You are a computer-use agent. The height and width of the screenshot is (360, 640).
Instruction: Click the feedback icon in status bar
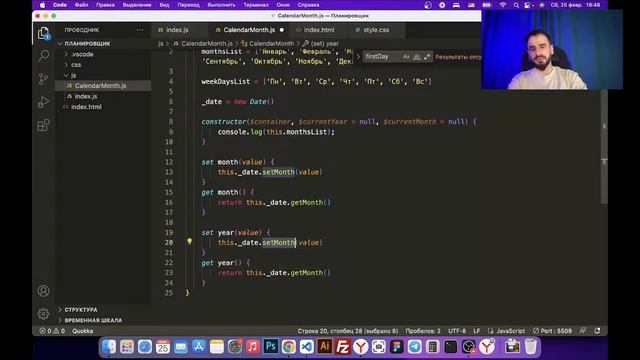tap(583, 331)
